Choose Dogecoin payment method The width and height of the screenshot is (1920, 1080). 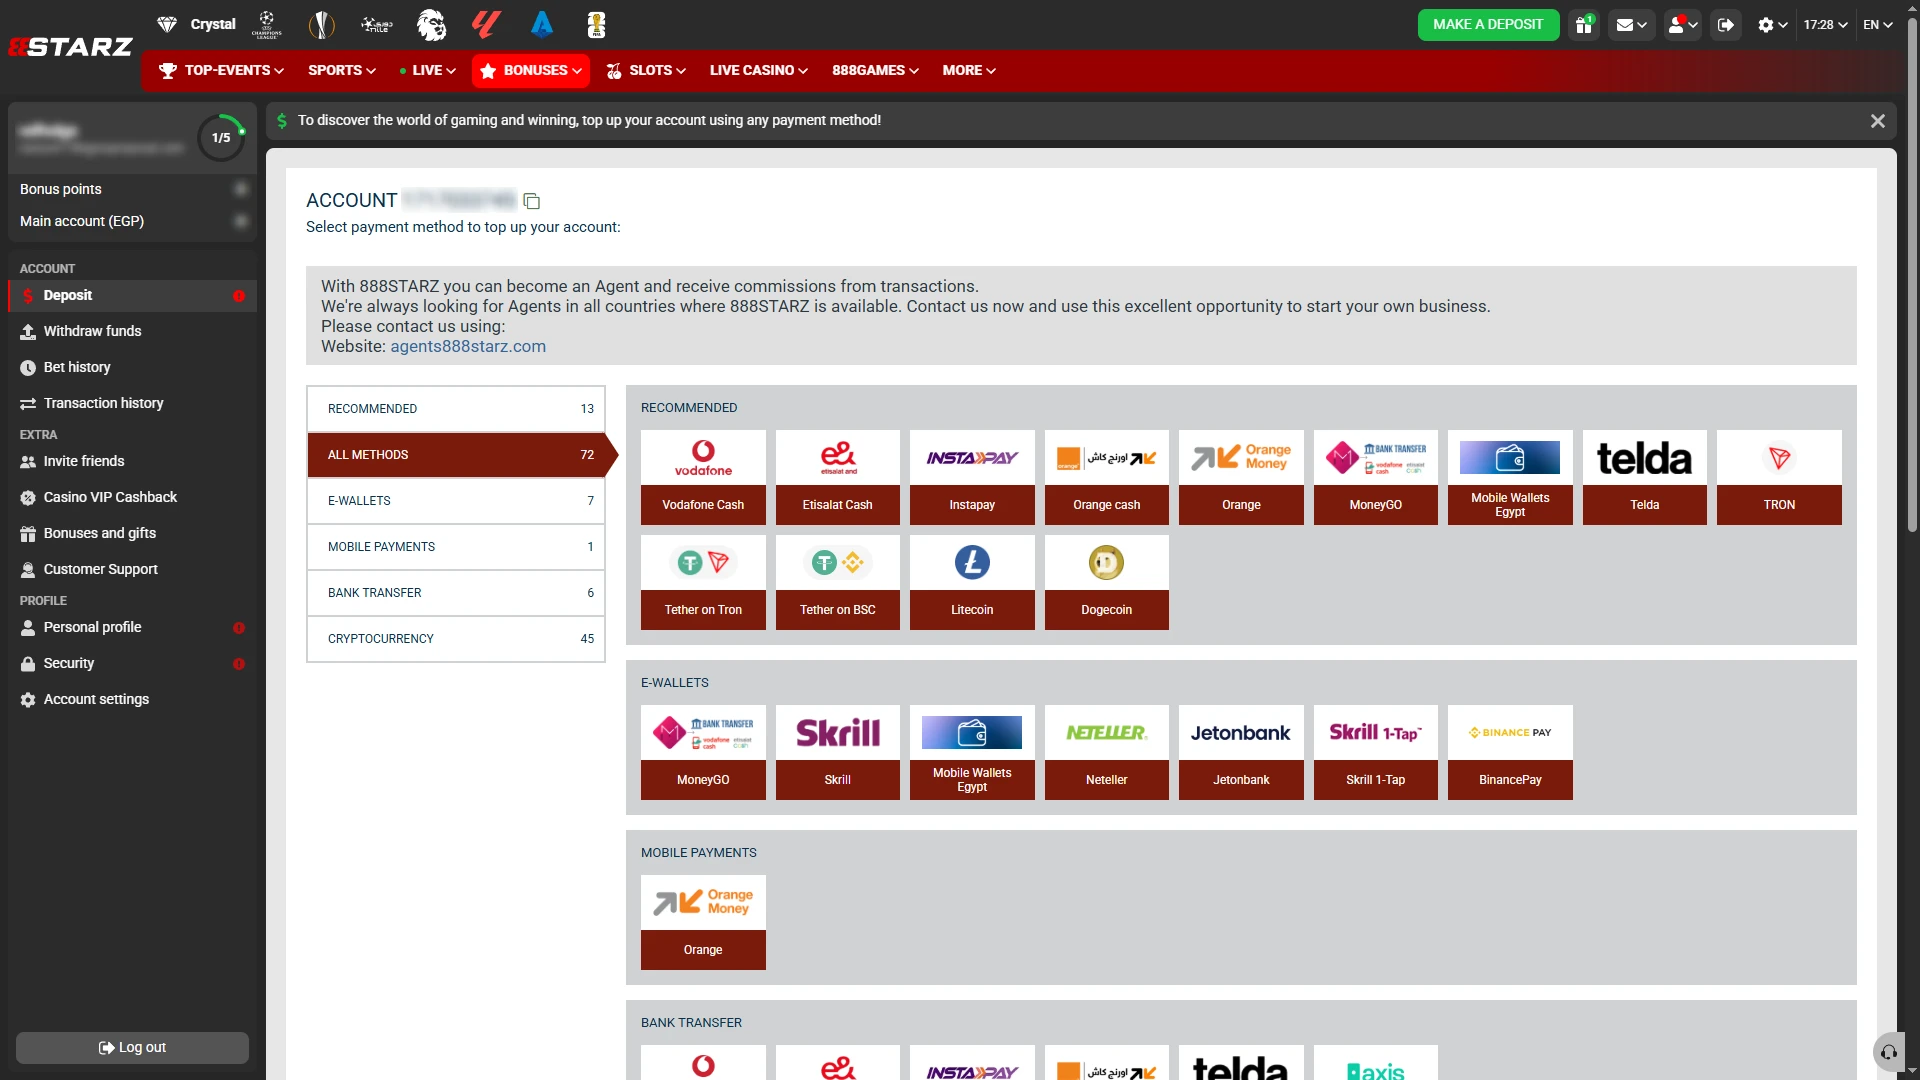pyautogui.click(x=1107, y=583)
